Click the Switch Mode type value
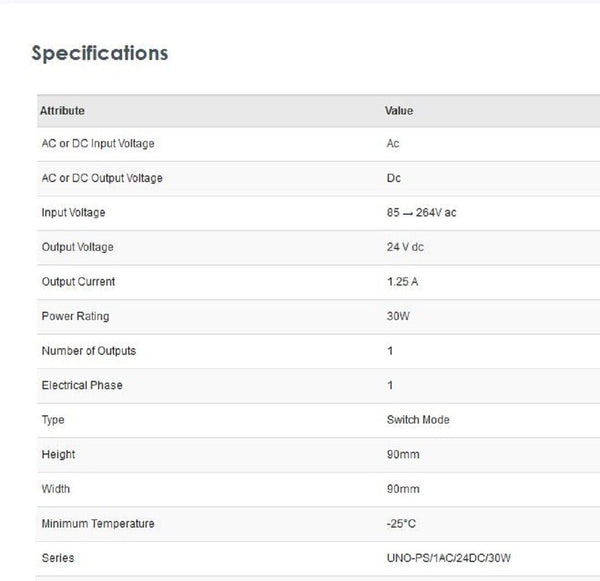Viewport: 600px width, 581px height. coord(418,420)
